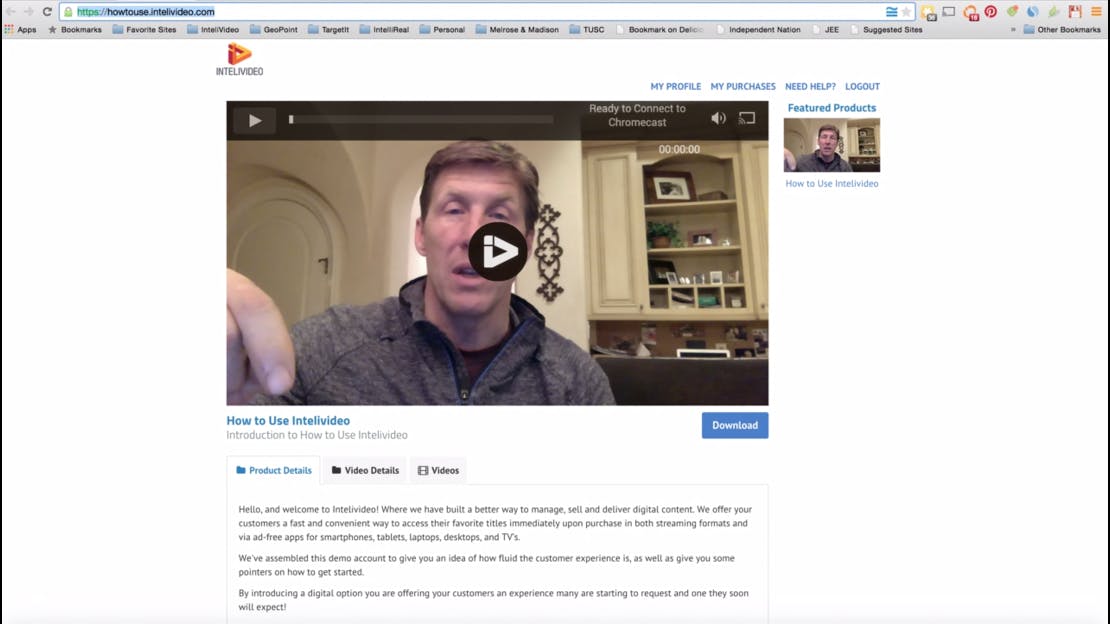Select the Product Details tab
This screenshot has width=1110, height=624.
(273, 470)
